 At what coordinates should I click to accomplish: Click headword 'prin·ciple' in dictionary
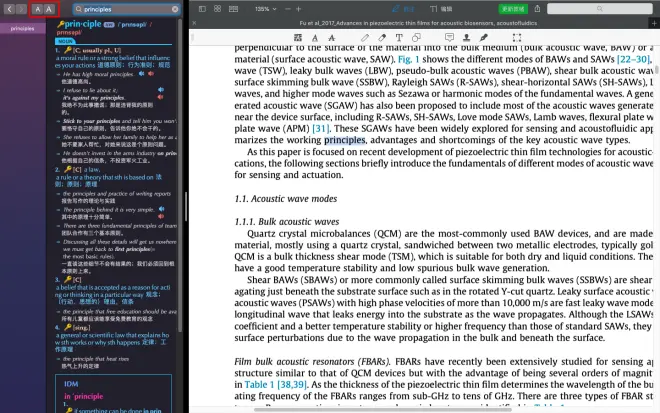(x=83, y=24)
